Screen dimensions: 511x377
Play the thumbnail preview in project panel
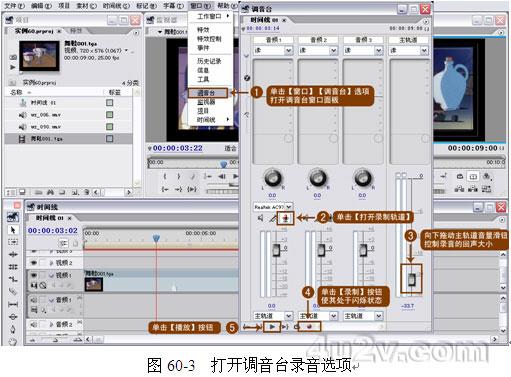(13, 67)
